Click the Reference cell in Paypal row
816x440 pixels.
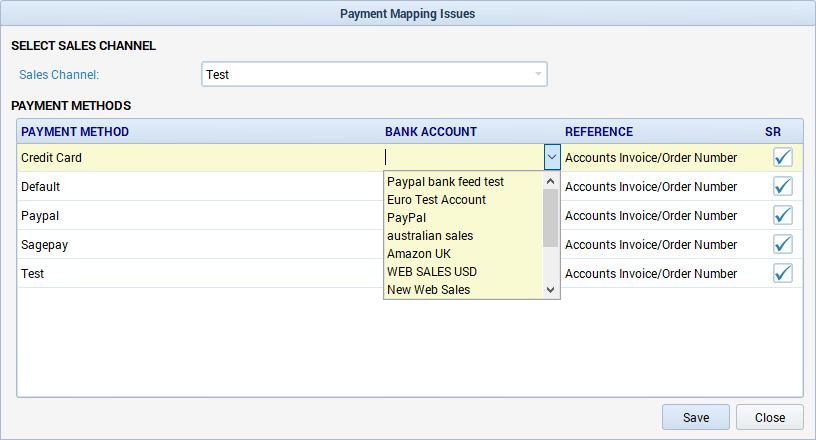tap(651, 216)
